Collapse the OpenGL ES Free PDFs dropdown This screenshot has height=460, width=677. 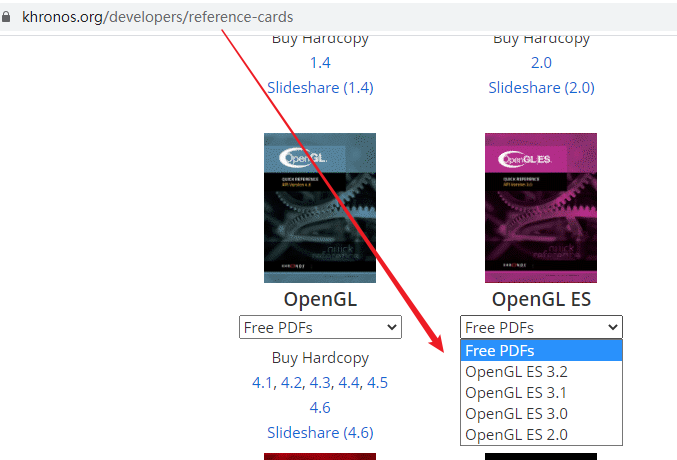pos(541,327)
